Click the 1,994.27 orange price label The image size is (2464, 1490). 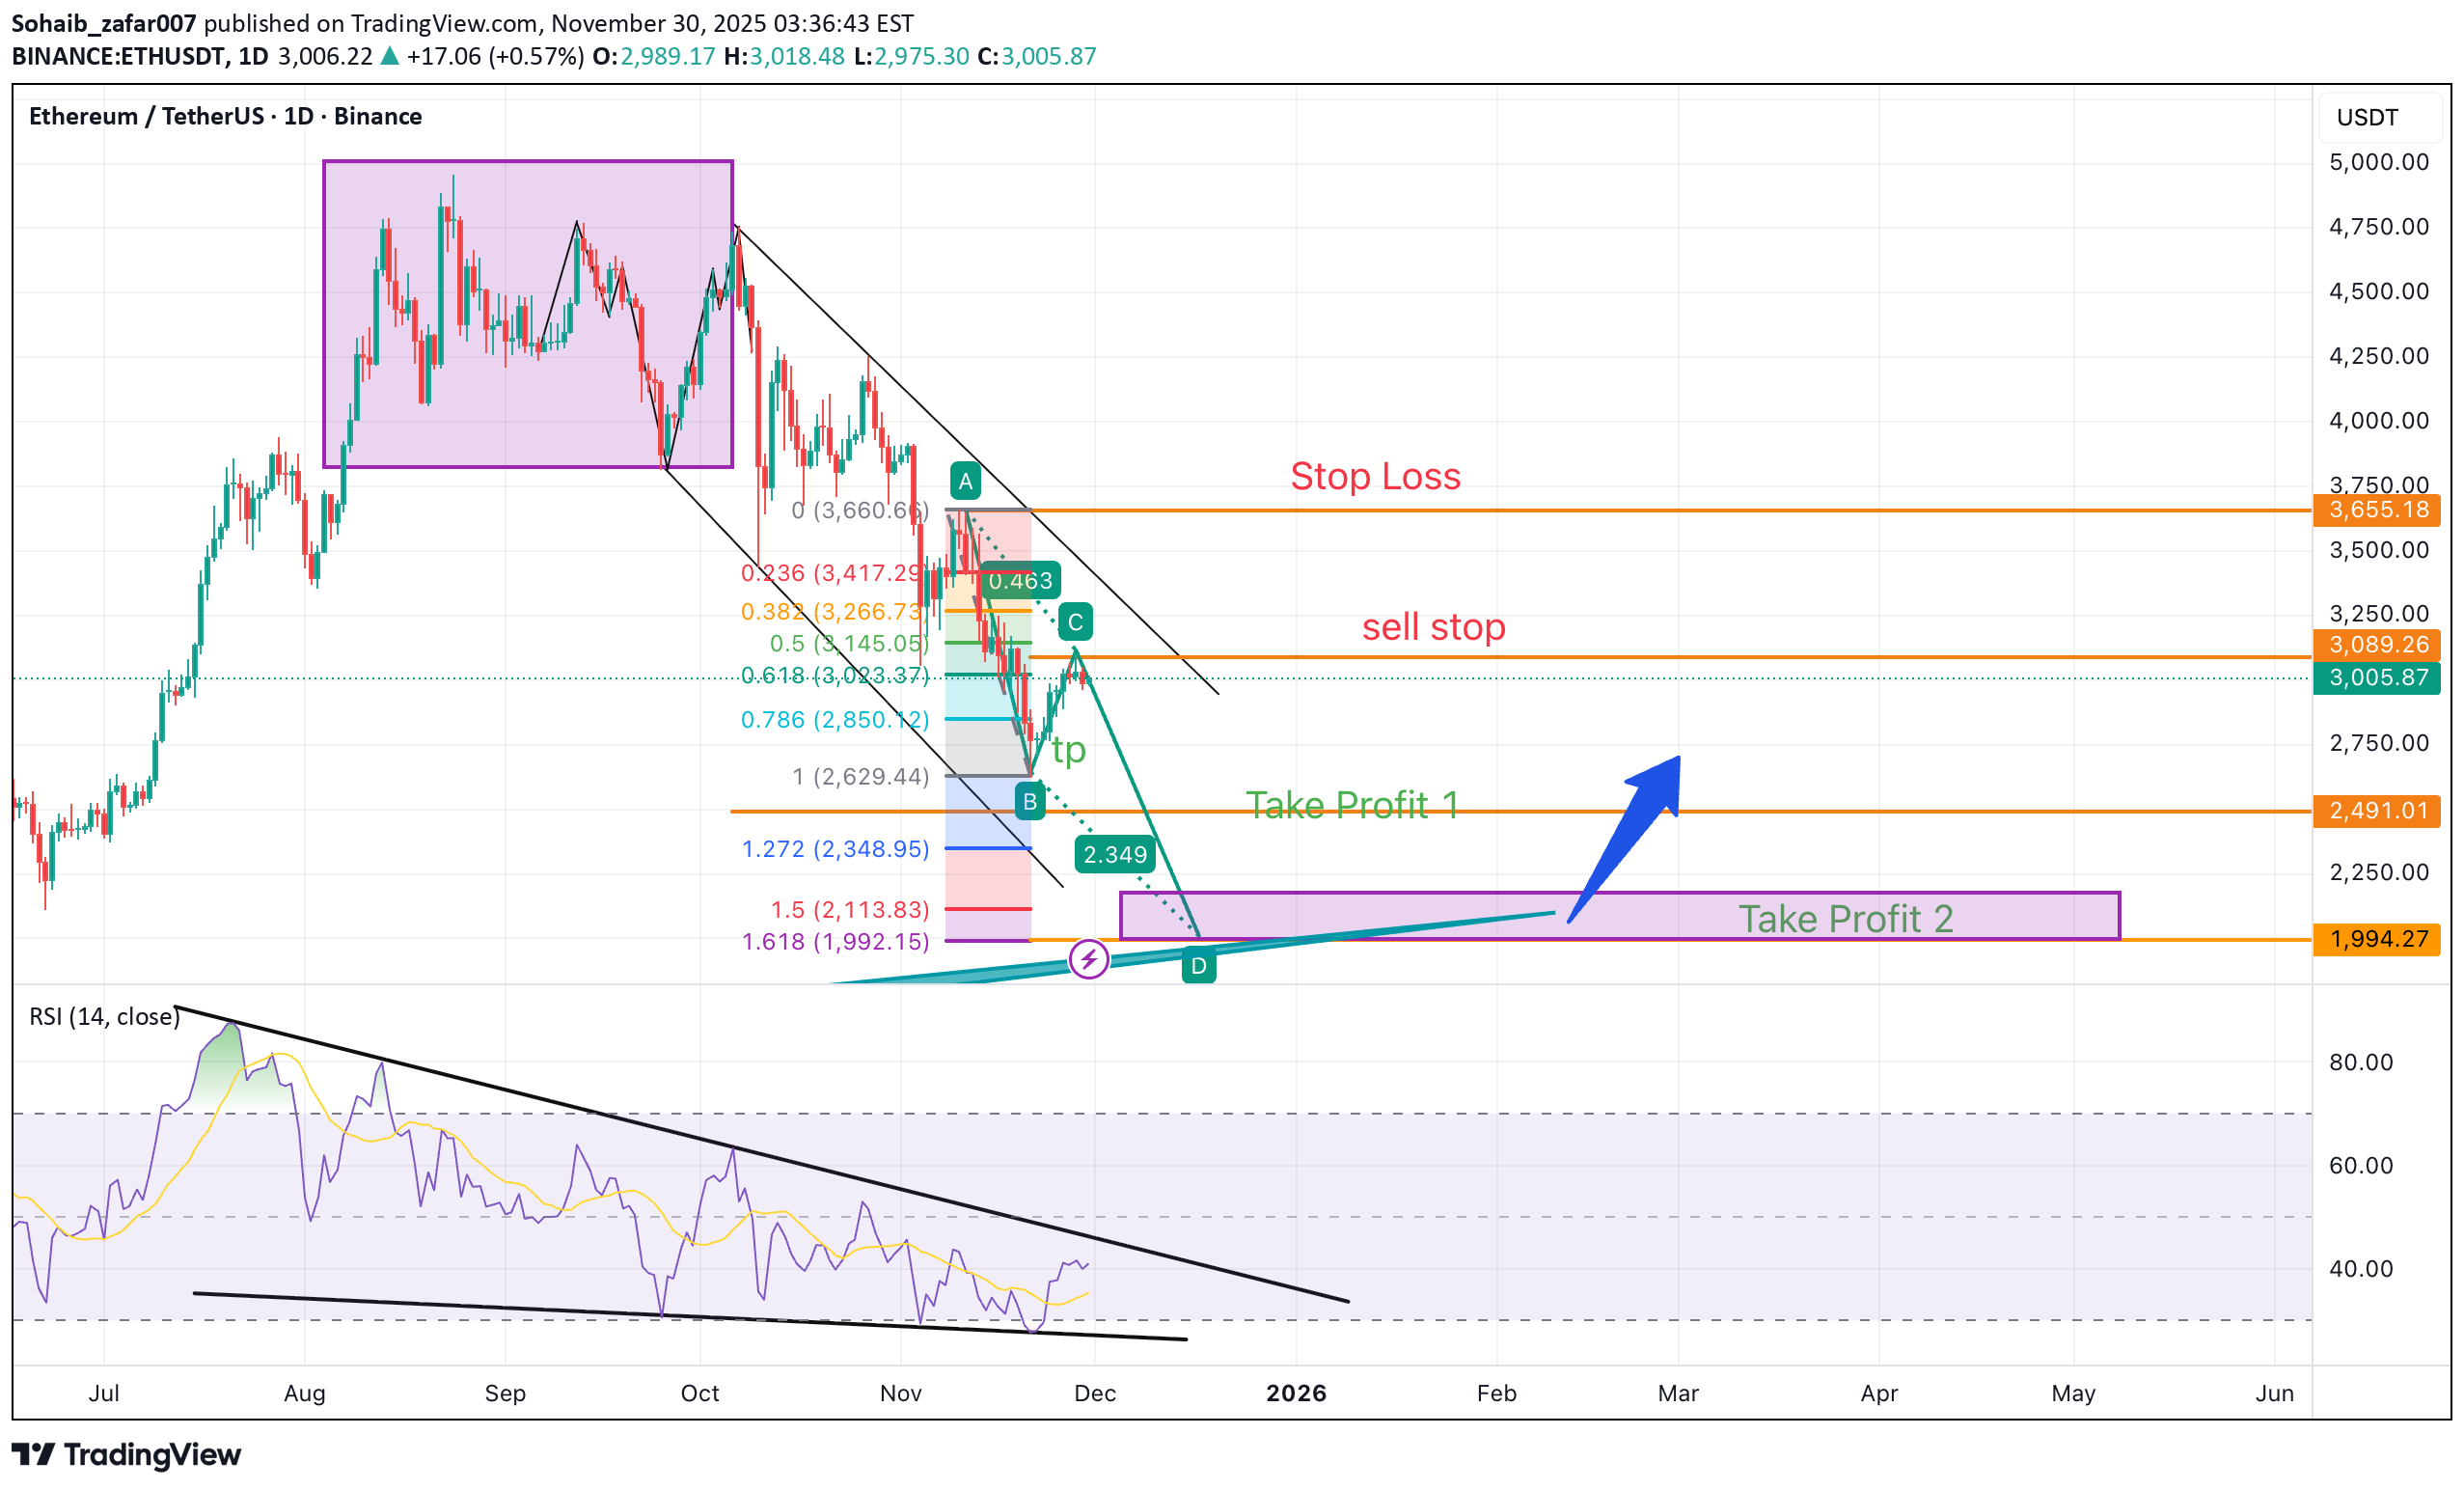tap(2378, 939)
